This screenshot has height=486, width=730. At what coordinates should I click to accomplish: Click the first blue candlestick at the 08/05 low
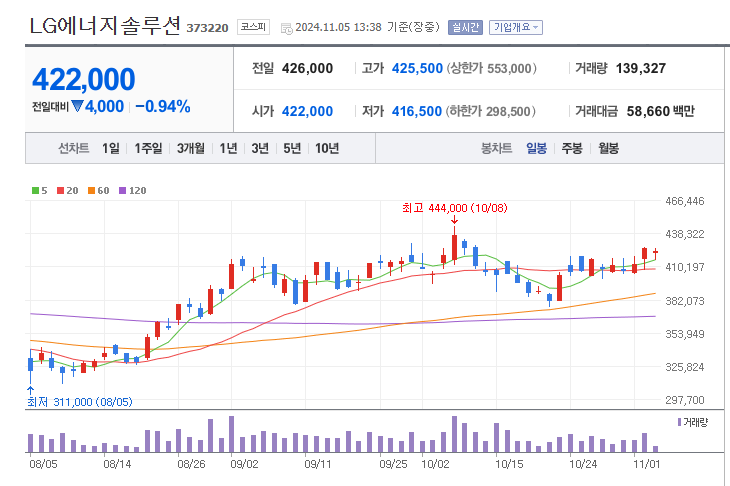tap(30, 365)
